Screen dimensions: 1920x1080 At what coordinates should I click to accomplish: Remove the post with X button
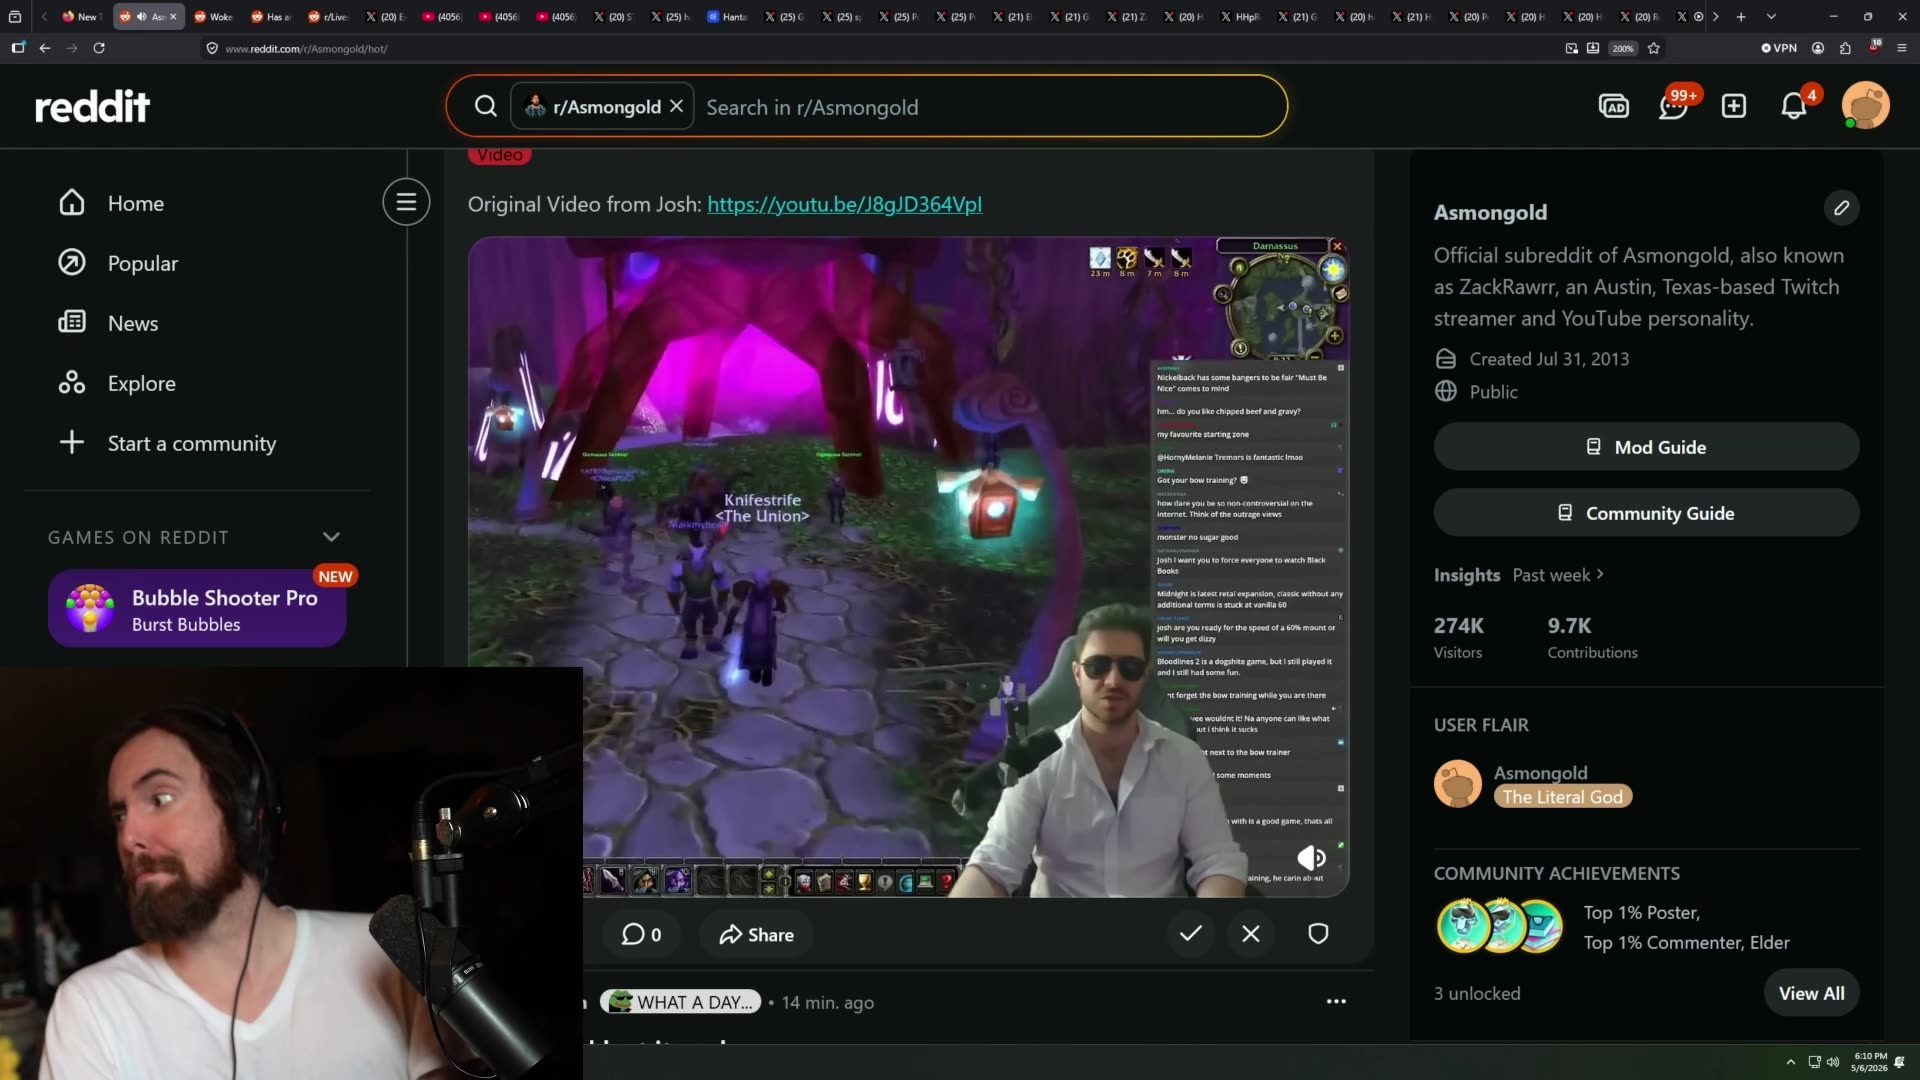(1251, 934)
